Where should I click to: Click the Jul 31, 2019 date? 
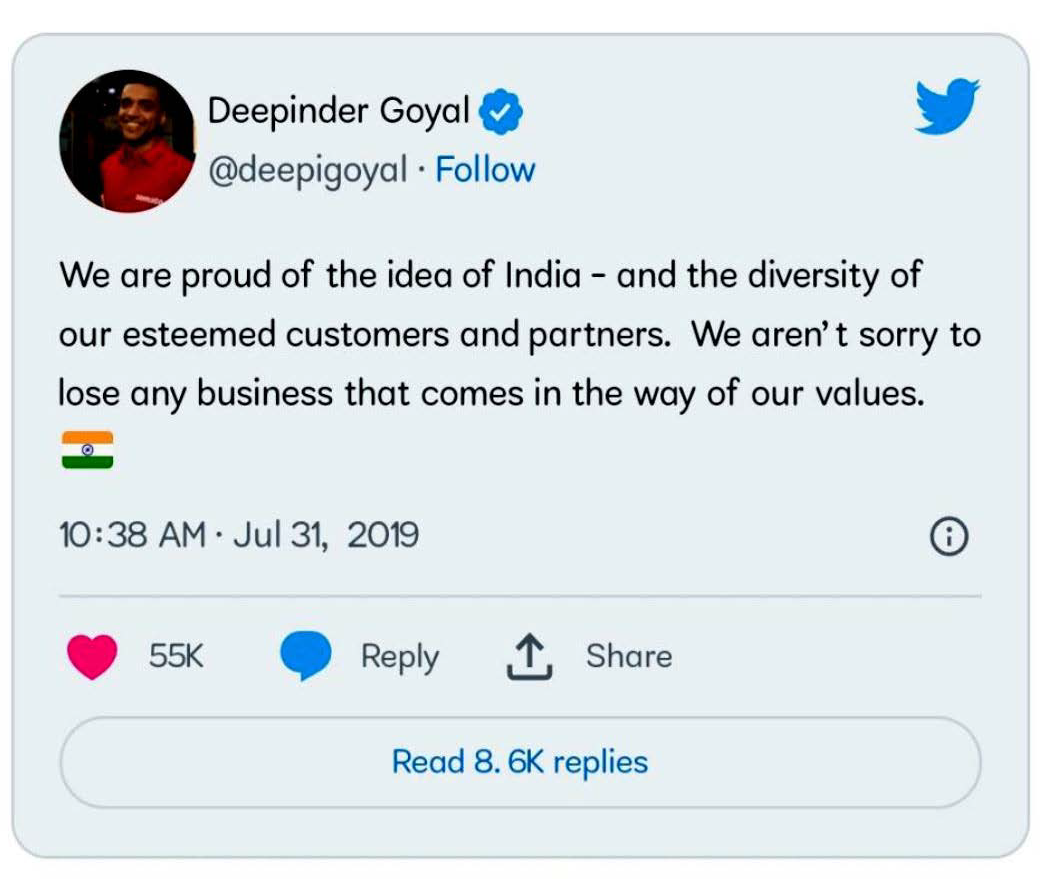(x=326, y=535)
